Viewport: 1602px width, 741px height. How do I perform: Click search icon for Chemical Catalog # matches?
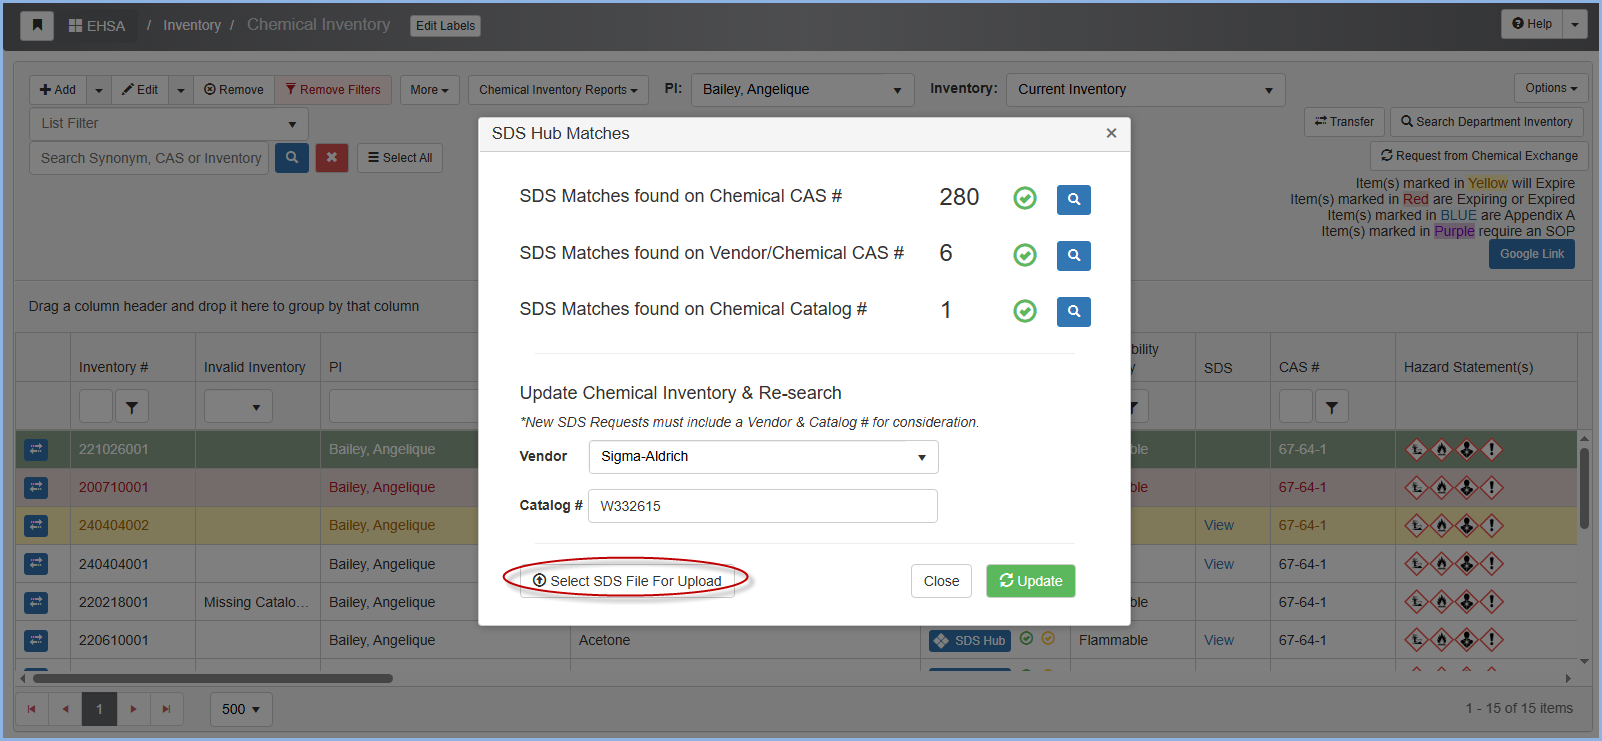pyautogui.click(x=1073, y=311)
